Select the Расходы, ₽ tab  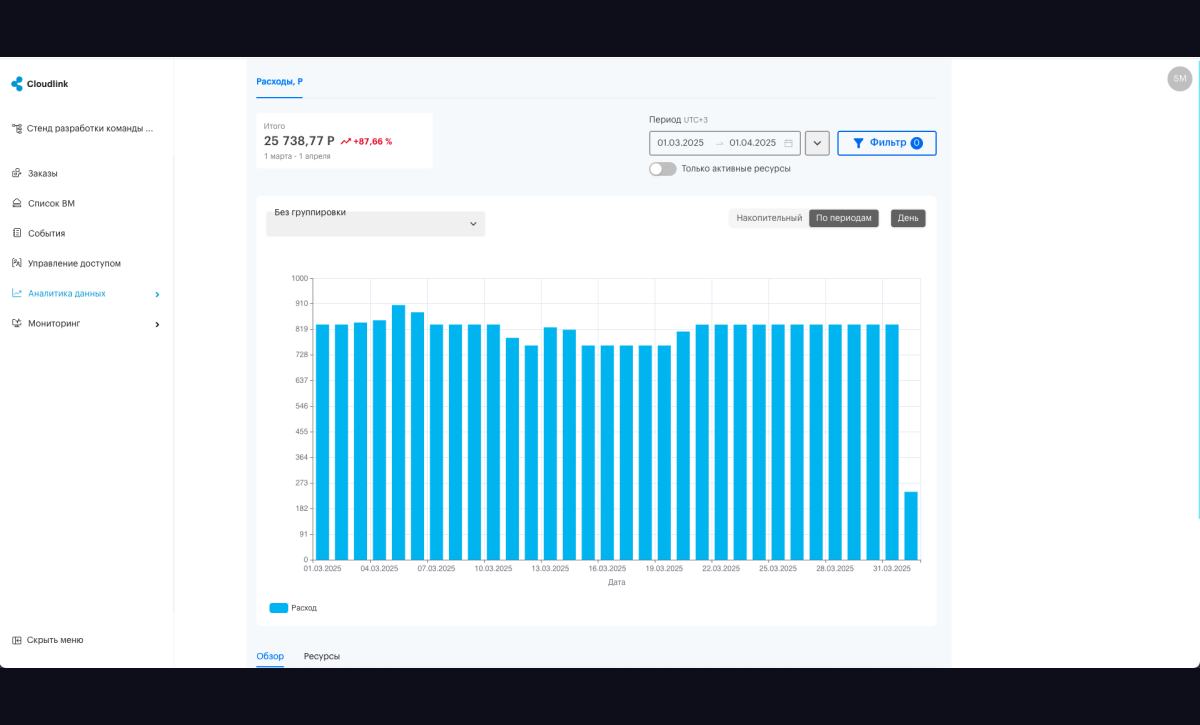point(279,81)
